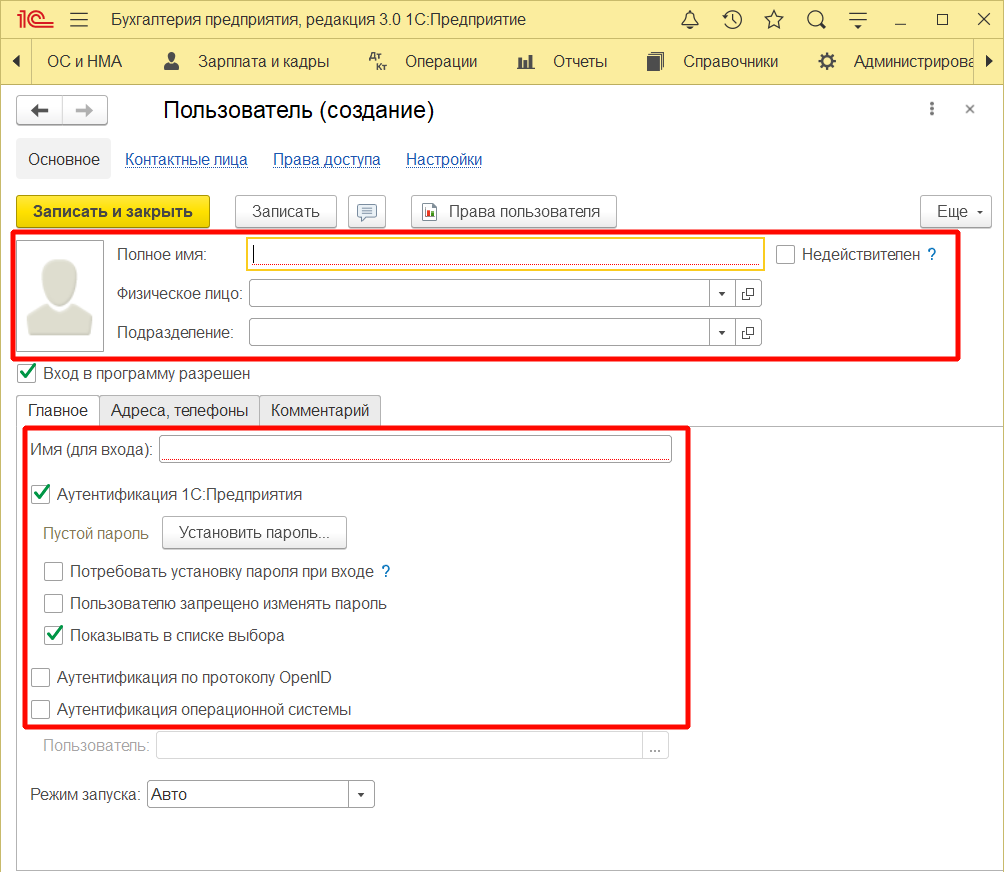
Task: Open the Еще dropdown menu
Action: tap(955, 212)
